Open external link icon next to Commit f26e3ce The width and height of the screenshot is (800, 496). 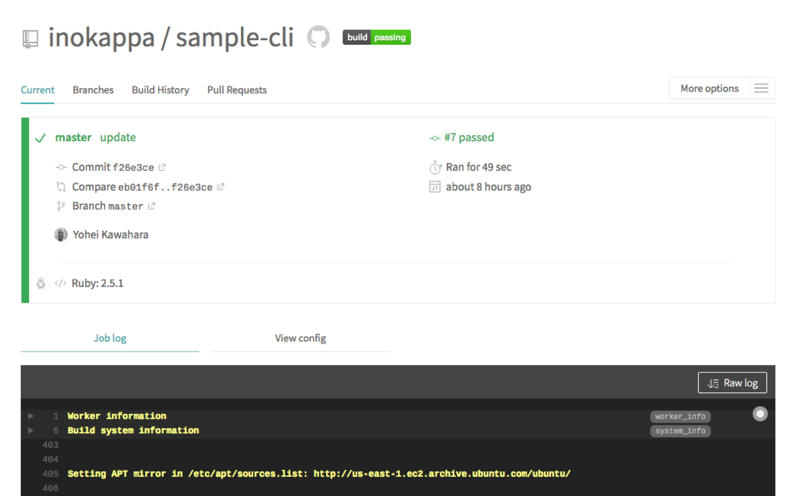pos(162,167)
